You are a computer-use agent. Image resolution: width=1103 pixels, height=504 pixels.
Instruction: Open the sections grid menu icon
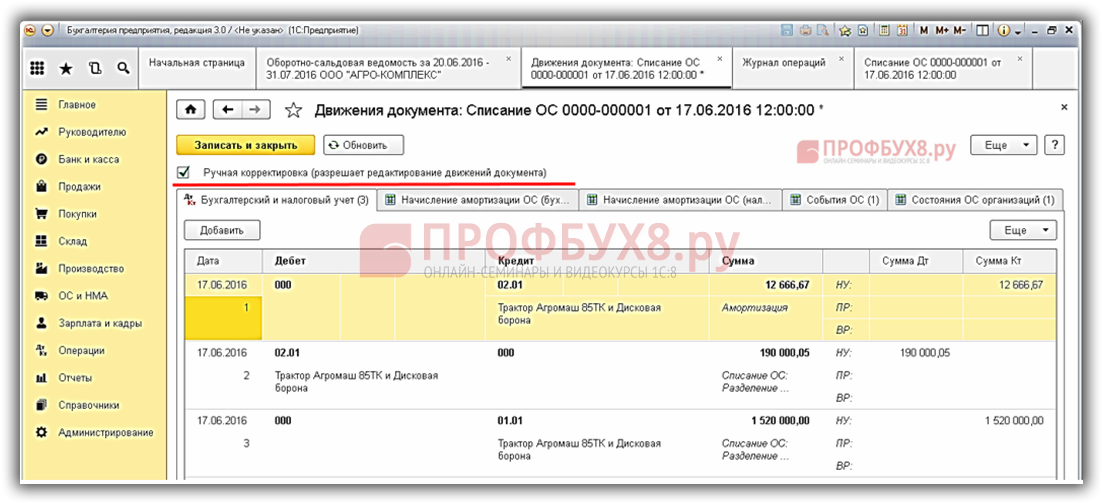pyautogui.click(x=38, y=68)
